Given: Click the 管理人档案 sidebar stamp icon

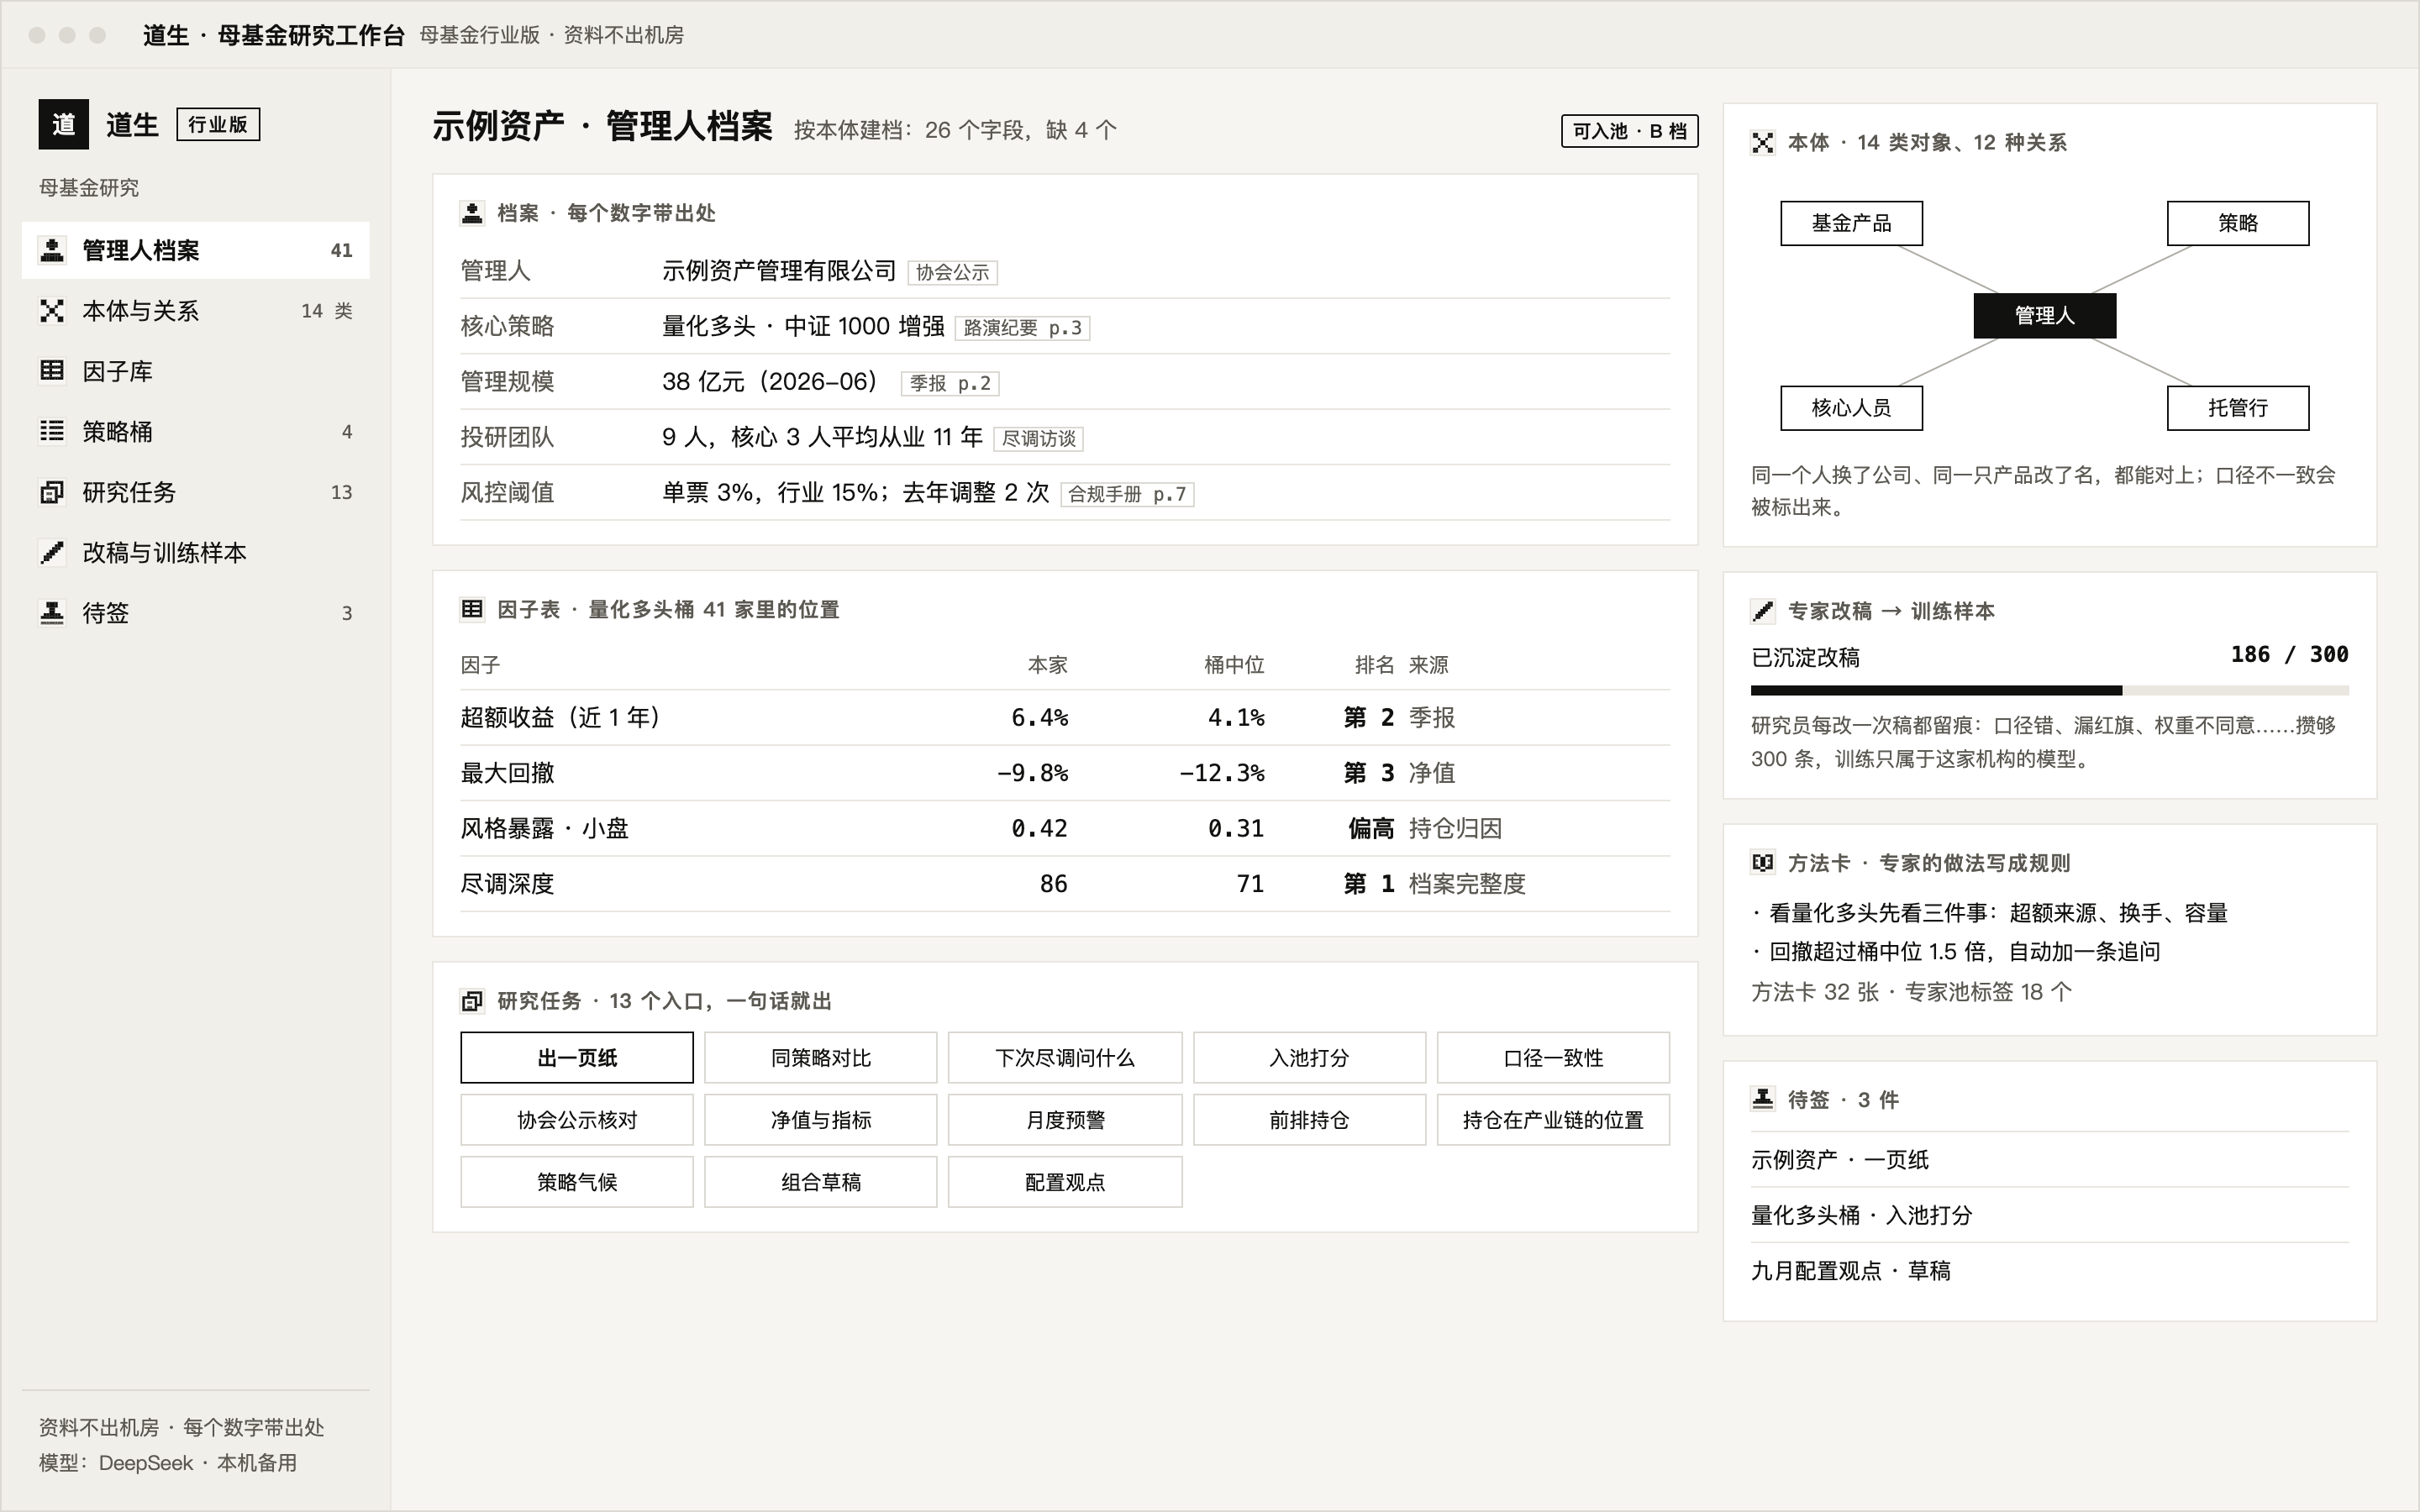Looking at the screenshot, I should [52, 250].
